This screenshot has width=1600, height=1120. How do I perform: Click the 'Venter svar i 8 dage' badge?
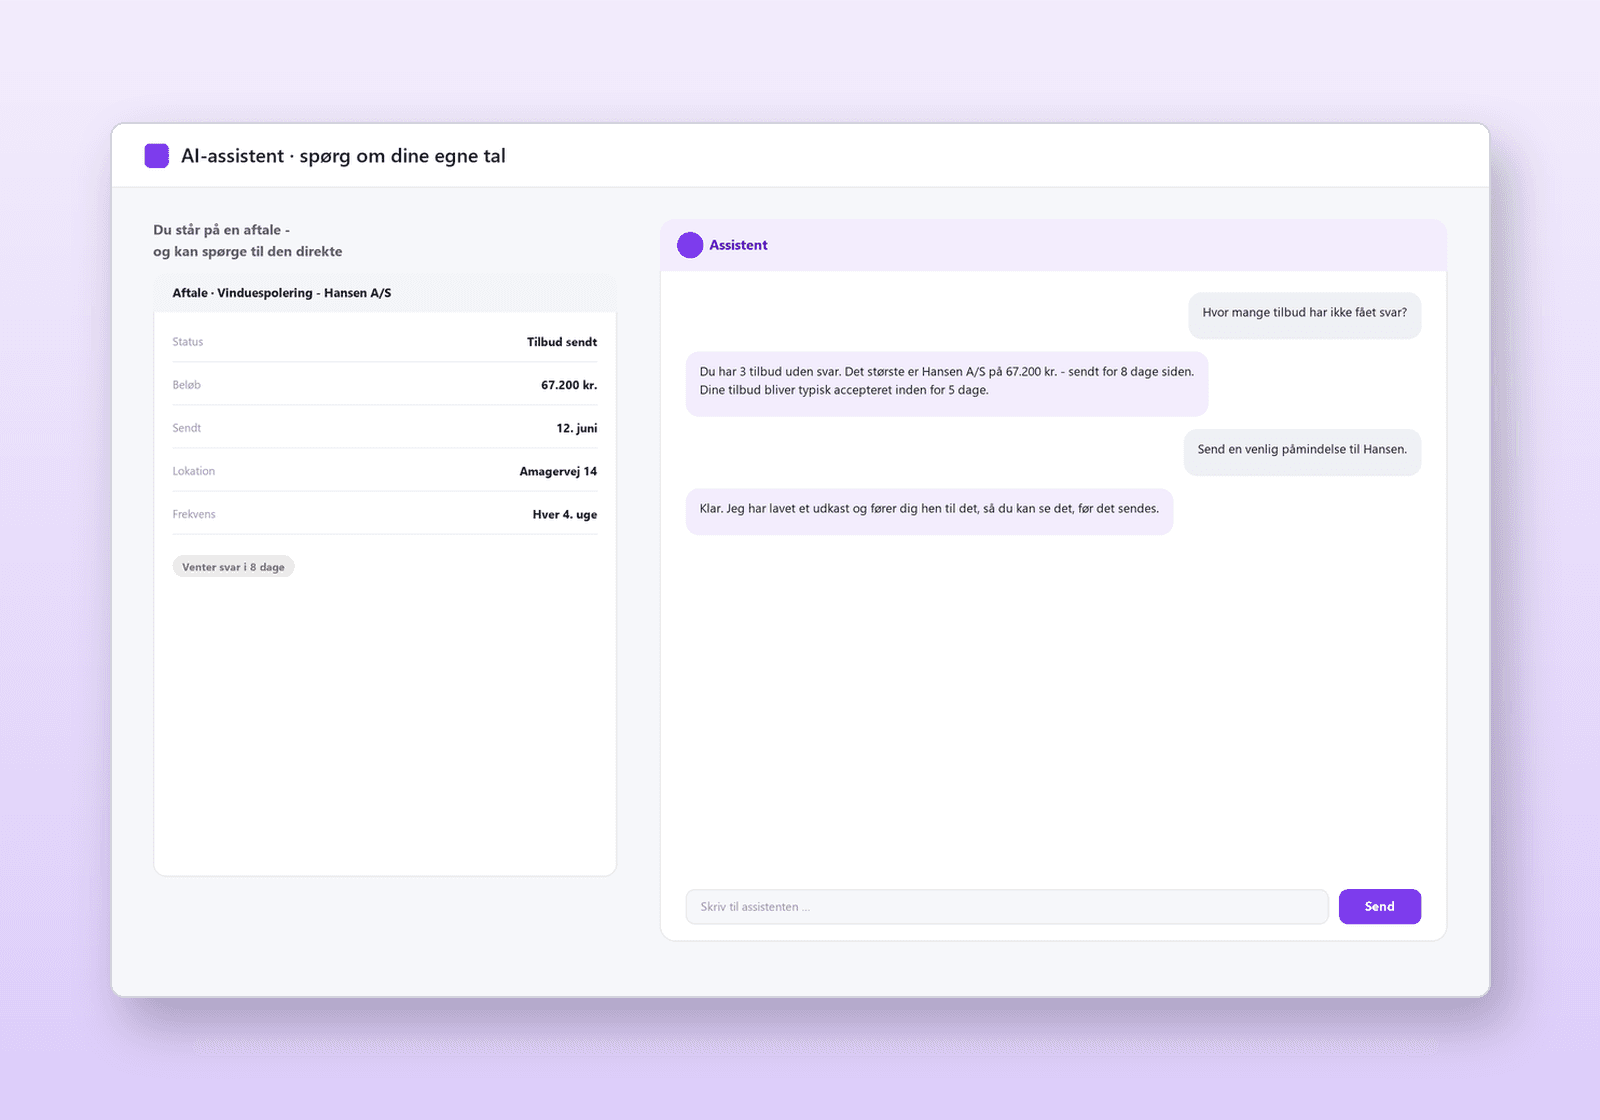[233, 567]
